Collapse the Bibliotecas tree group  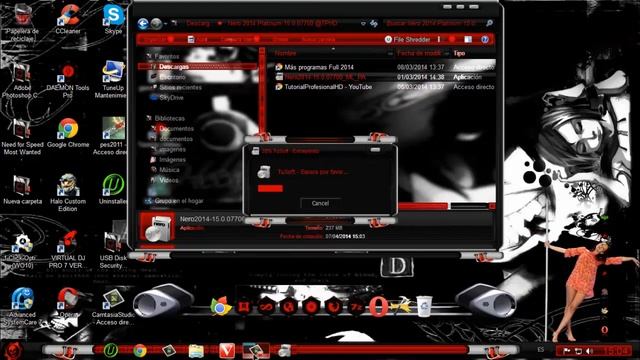coord(149,118)
